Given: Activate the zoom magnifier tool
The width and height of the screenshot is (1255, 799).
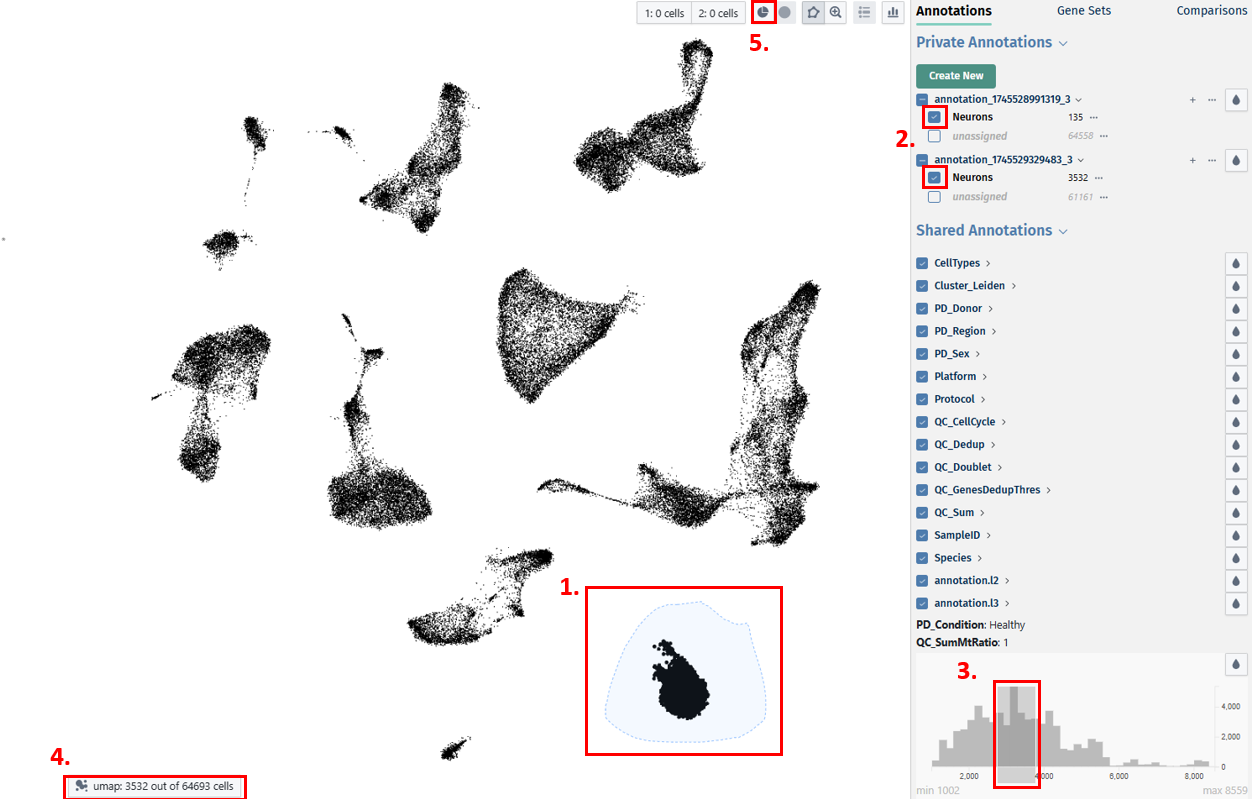Looking at the screenshot, I should (x=836, y=13).
